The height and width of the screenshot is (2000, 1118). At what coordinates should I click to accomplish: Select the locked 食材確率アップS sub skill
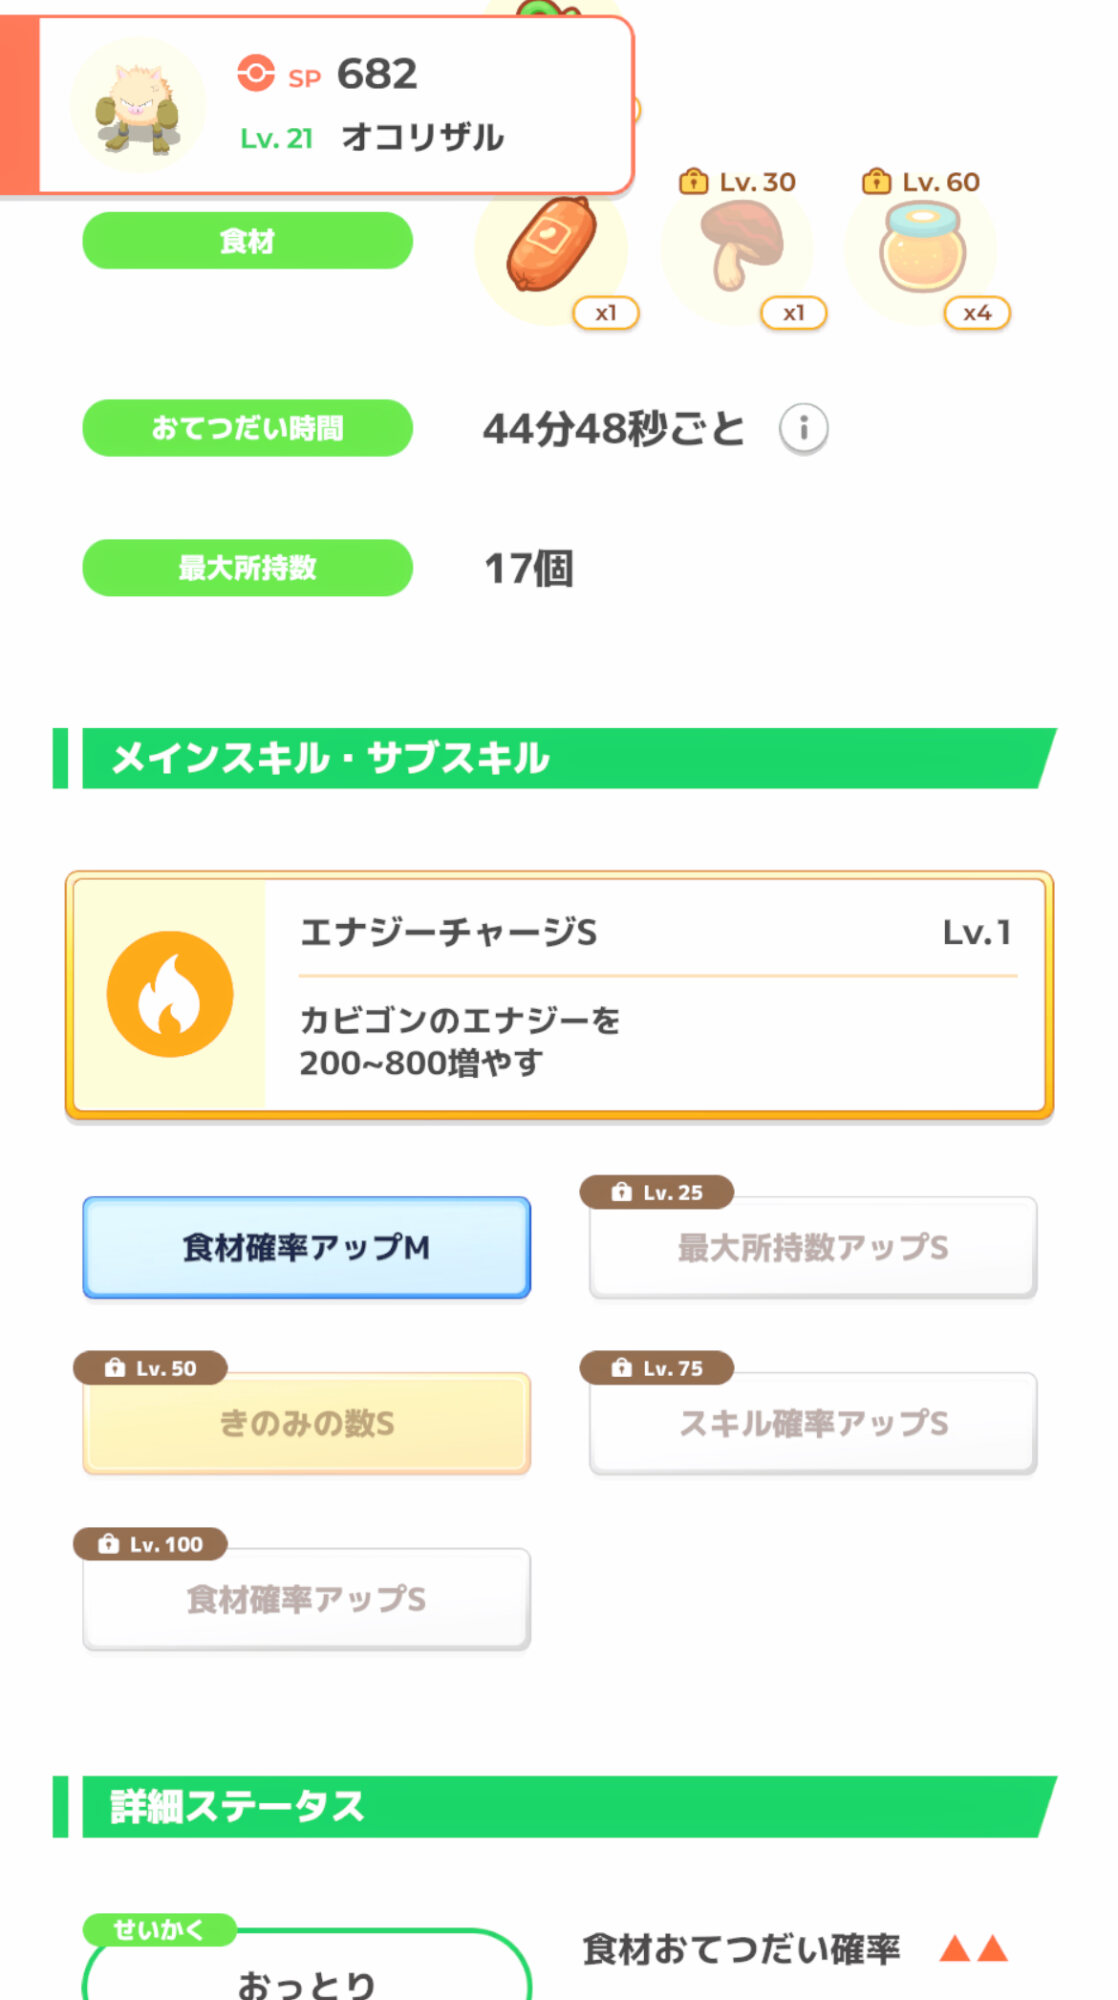(306, 1599)
